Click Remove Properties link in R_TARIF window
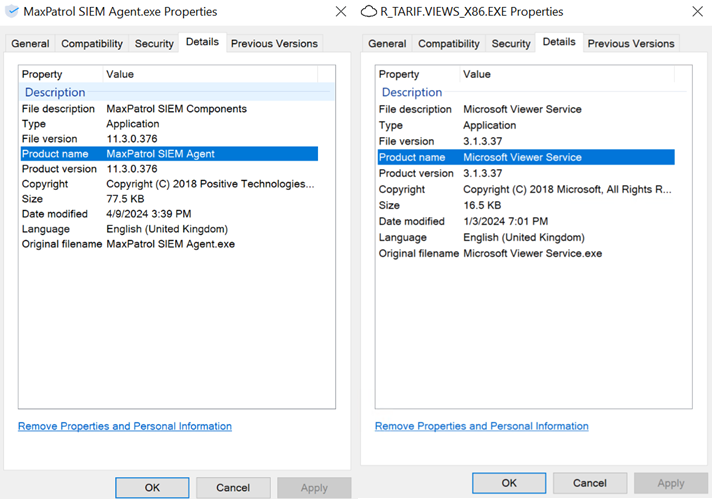Viewport: 712px width, 499px height. pyautogui.click(x=482, y=426)
